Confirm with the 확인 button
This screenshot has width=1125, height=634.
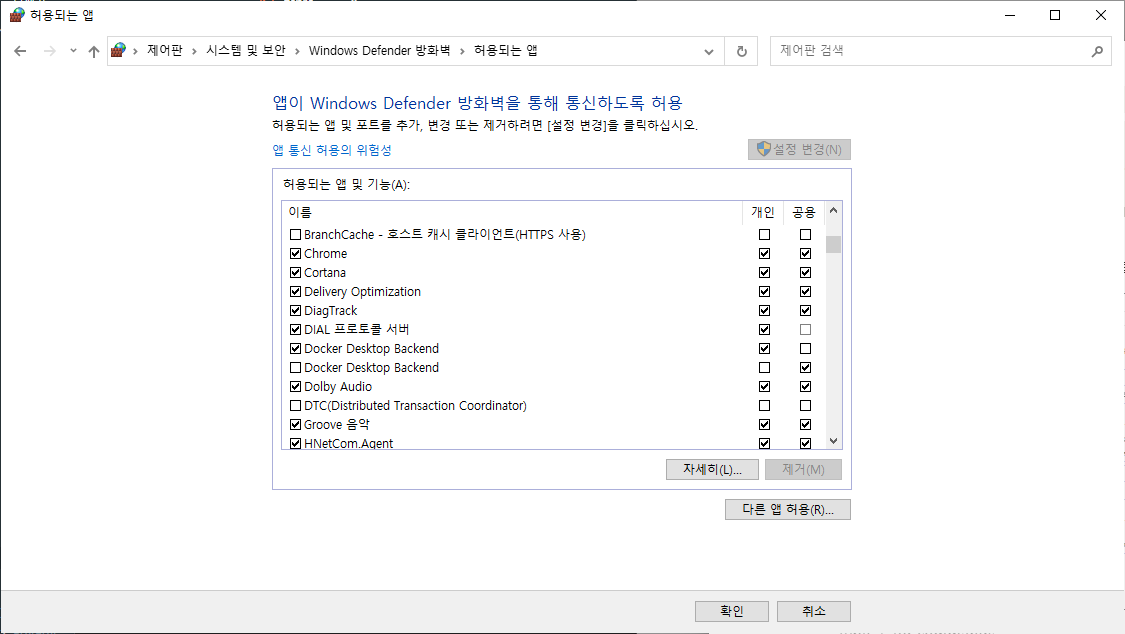pyautogui.click(x=732, y=611)
